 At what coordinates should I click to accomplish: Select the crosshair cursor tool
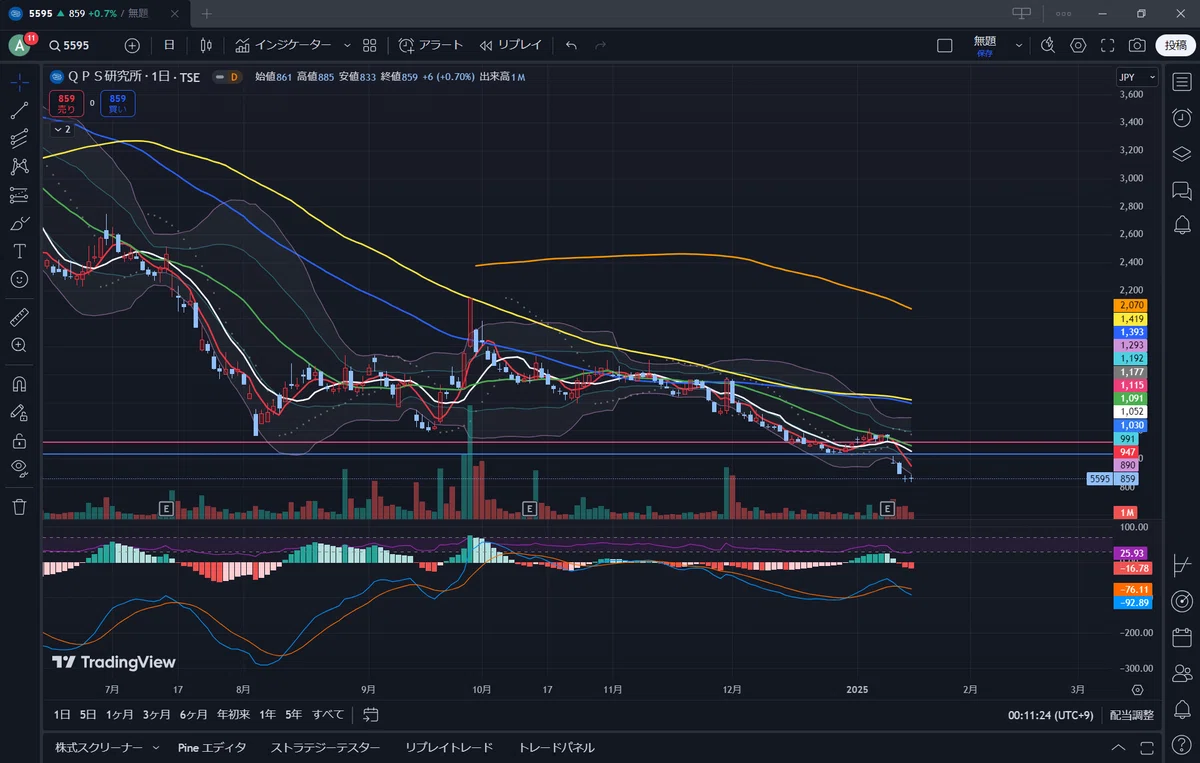click(x=19, y=82)
